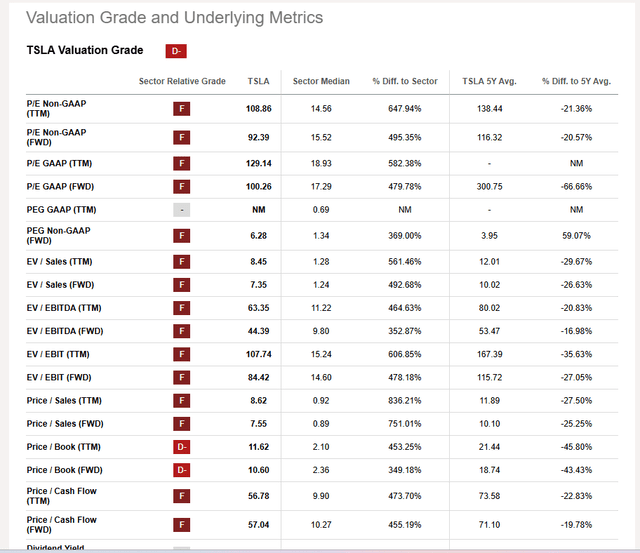Click F grade badge for P/E GAAP (FWD)
Screen dimensions: 640x553
pyautogui.click(x=182, y=187)
